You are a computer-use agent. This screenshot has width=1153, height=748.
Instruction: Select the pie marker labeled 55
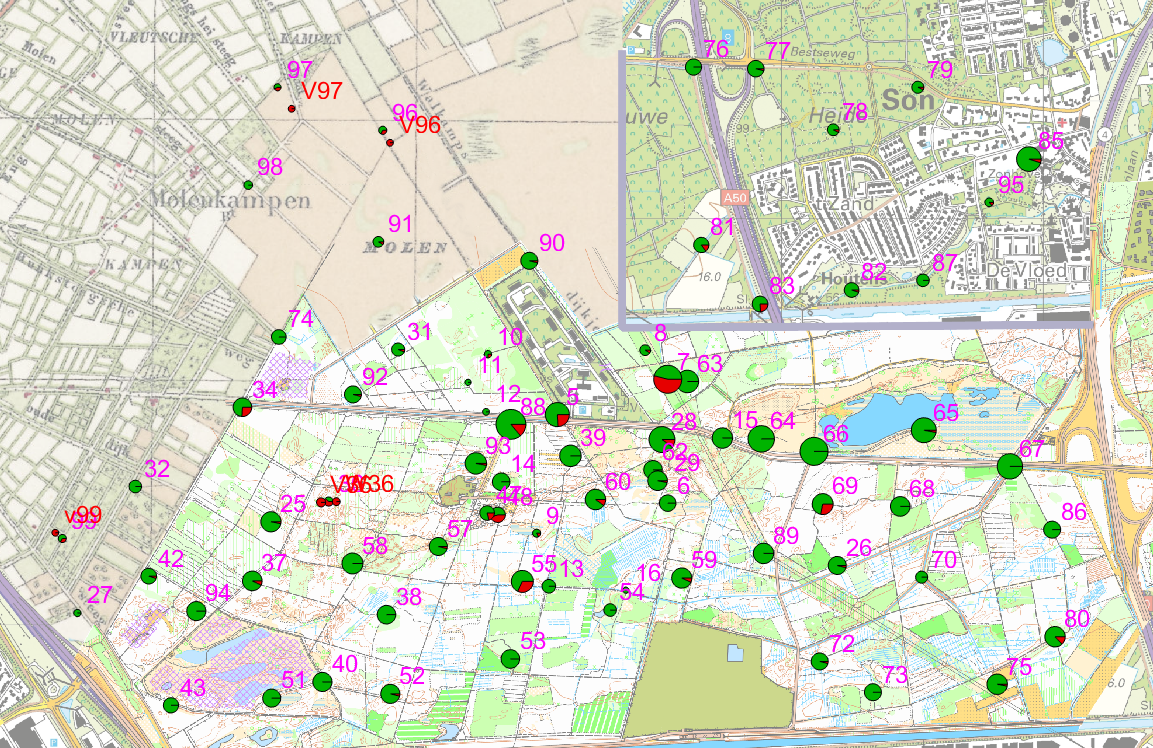point(522,581)
